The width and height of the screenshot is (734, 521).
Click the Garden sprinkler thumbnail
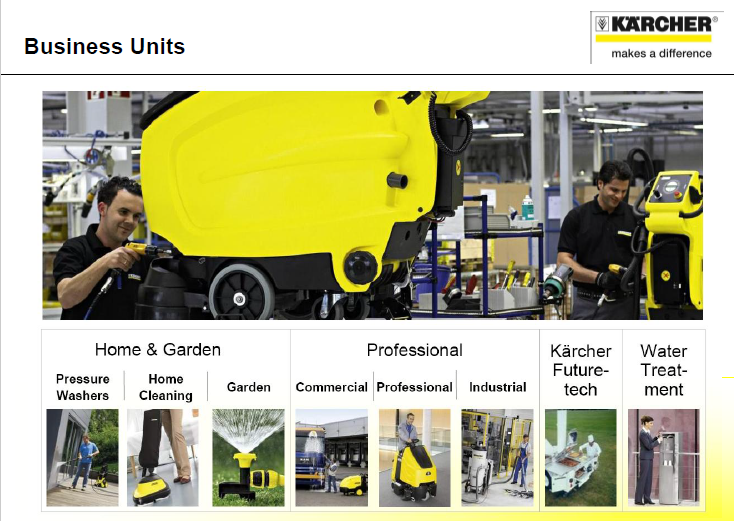coord(248,457)
